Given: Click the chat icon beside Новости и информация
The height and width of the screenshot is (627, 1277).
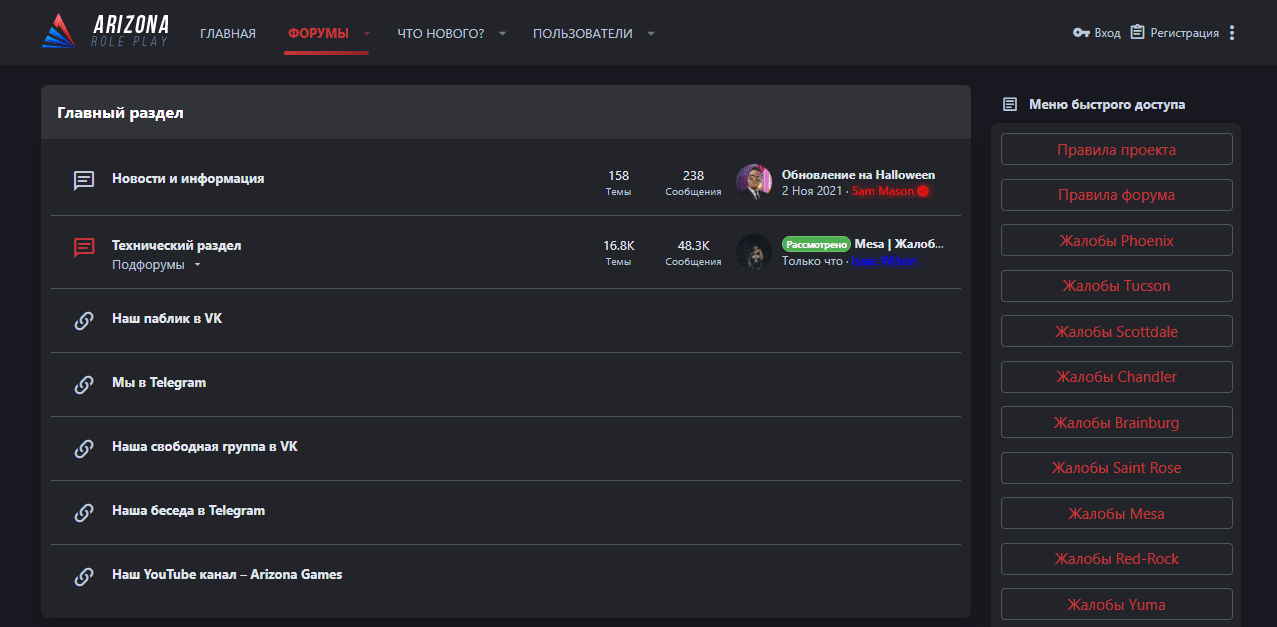Looking at the screenshot, I should tap(84, 180).
